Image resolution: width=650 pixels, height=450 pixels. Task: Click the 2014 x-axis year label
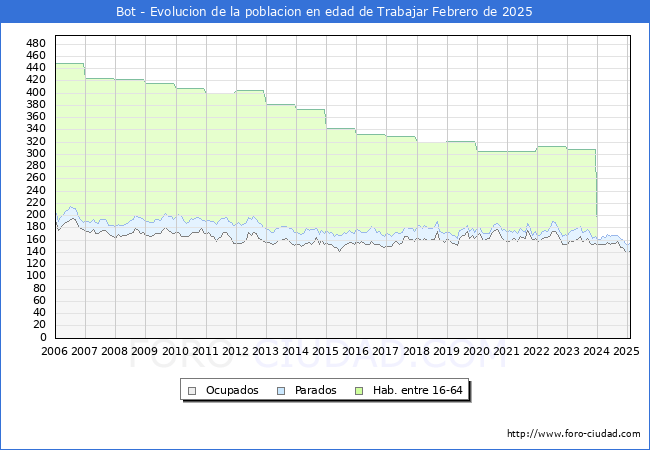coord(295,351)
